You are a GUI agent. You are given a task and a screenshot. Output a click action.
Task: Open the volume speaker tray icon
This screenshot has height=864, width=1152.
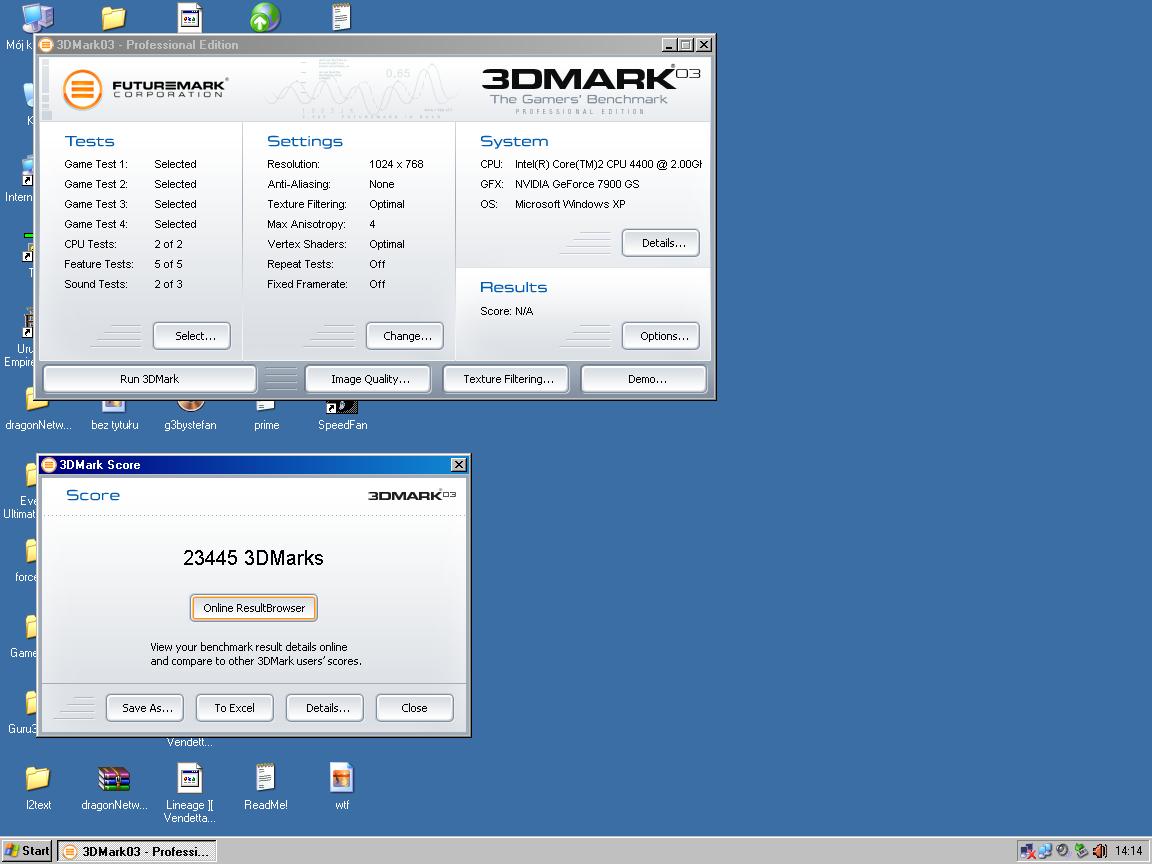[x=1099, y=851]
